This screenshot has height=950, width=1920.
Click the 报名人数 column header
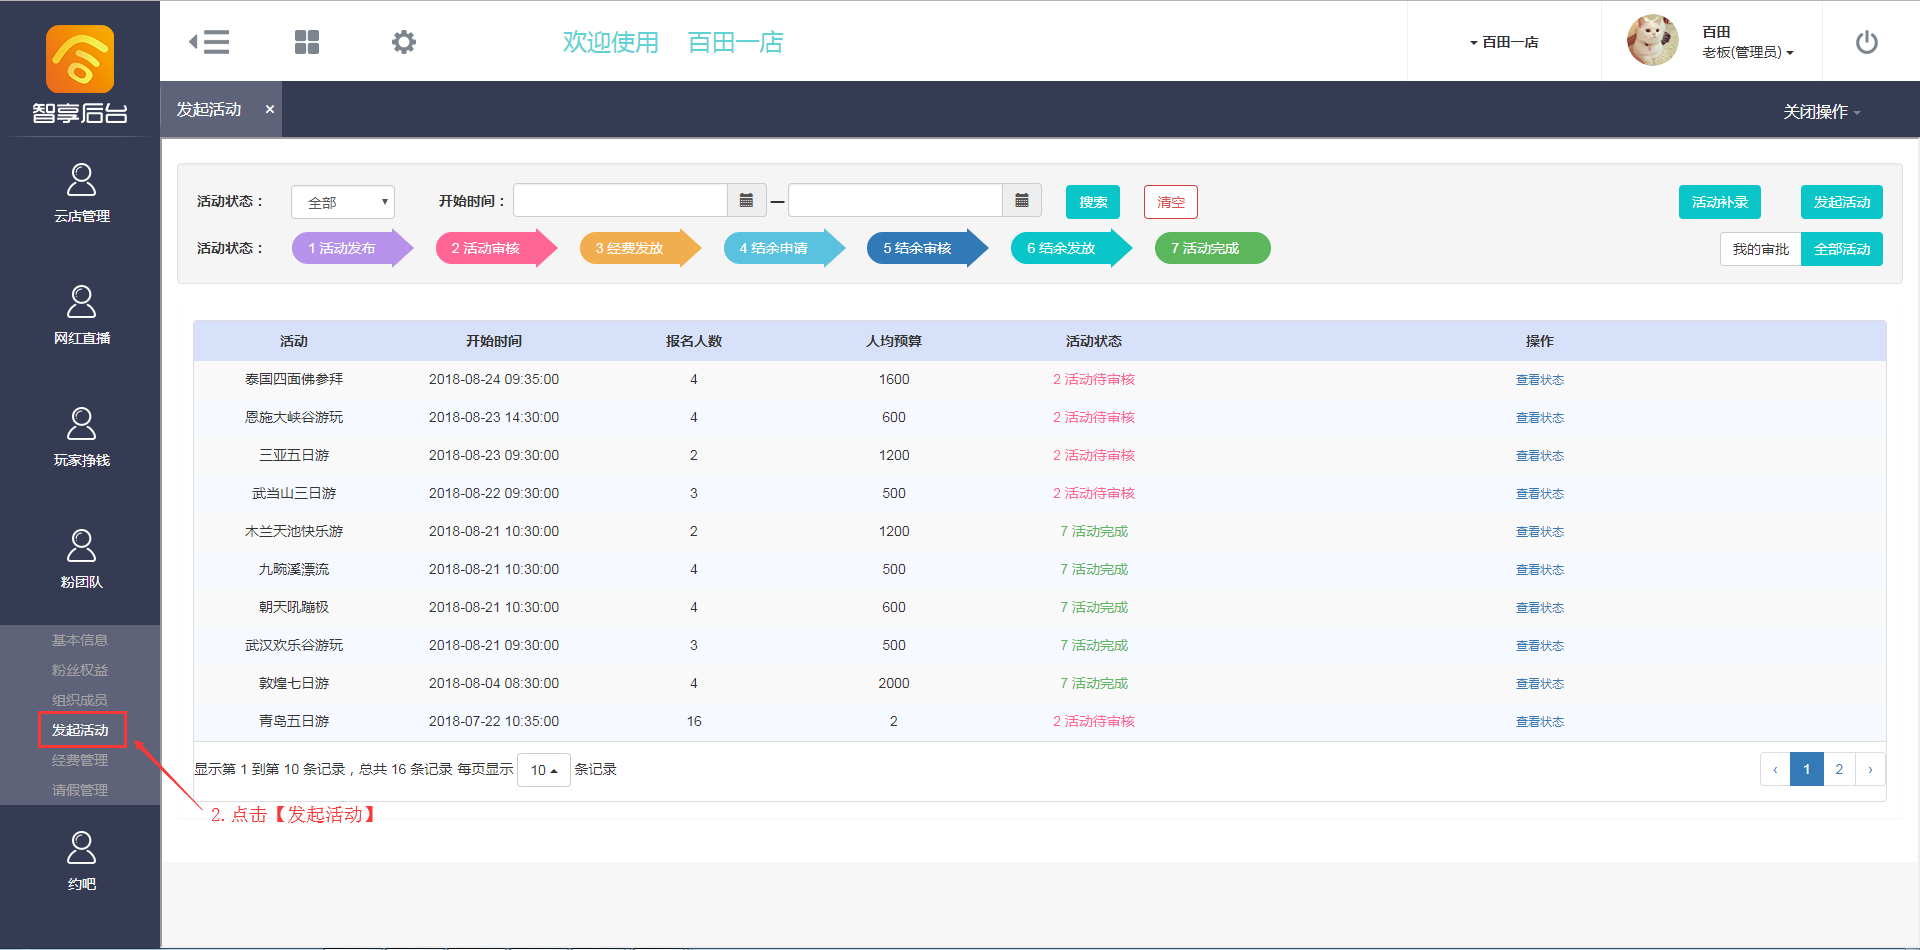coord(694,341)
